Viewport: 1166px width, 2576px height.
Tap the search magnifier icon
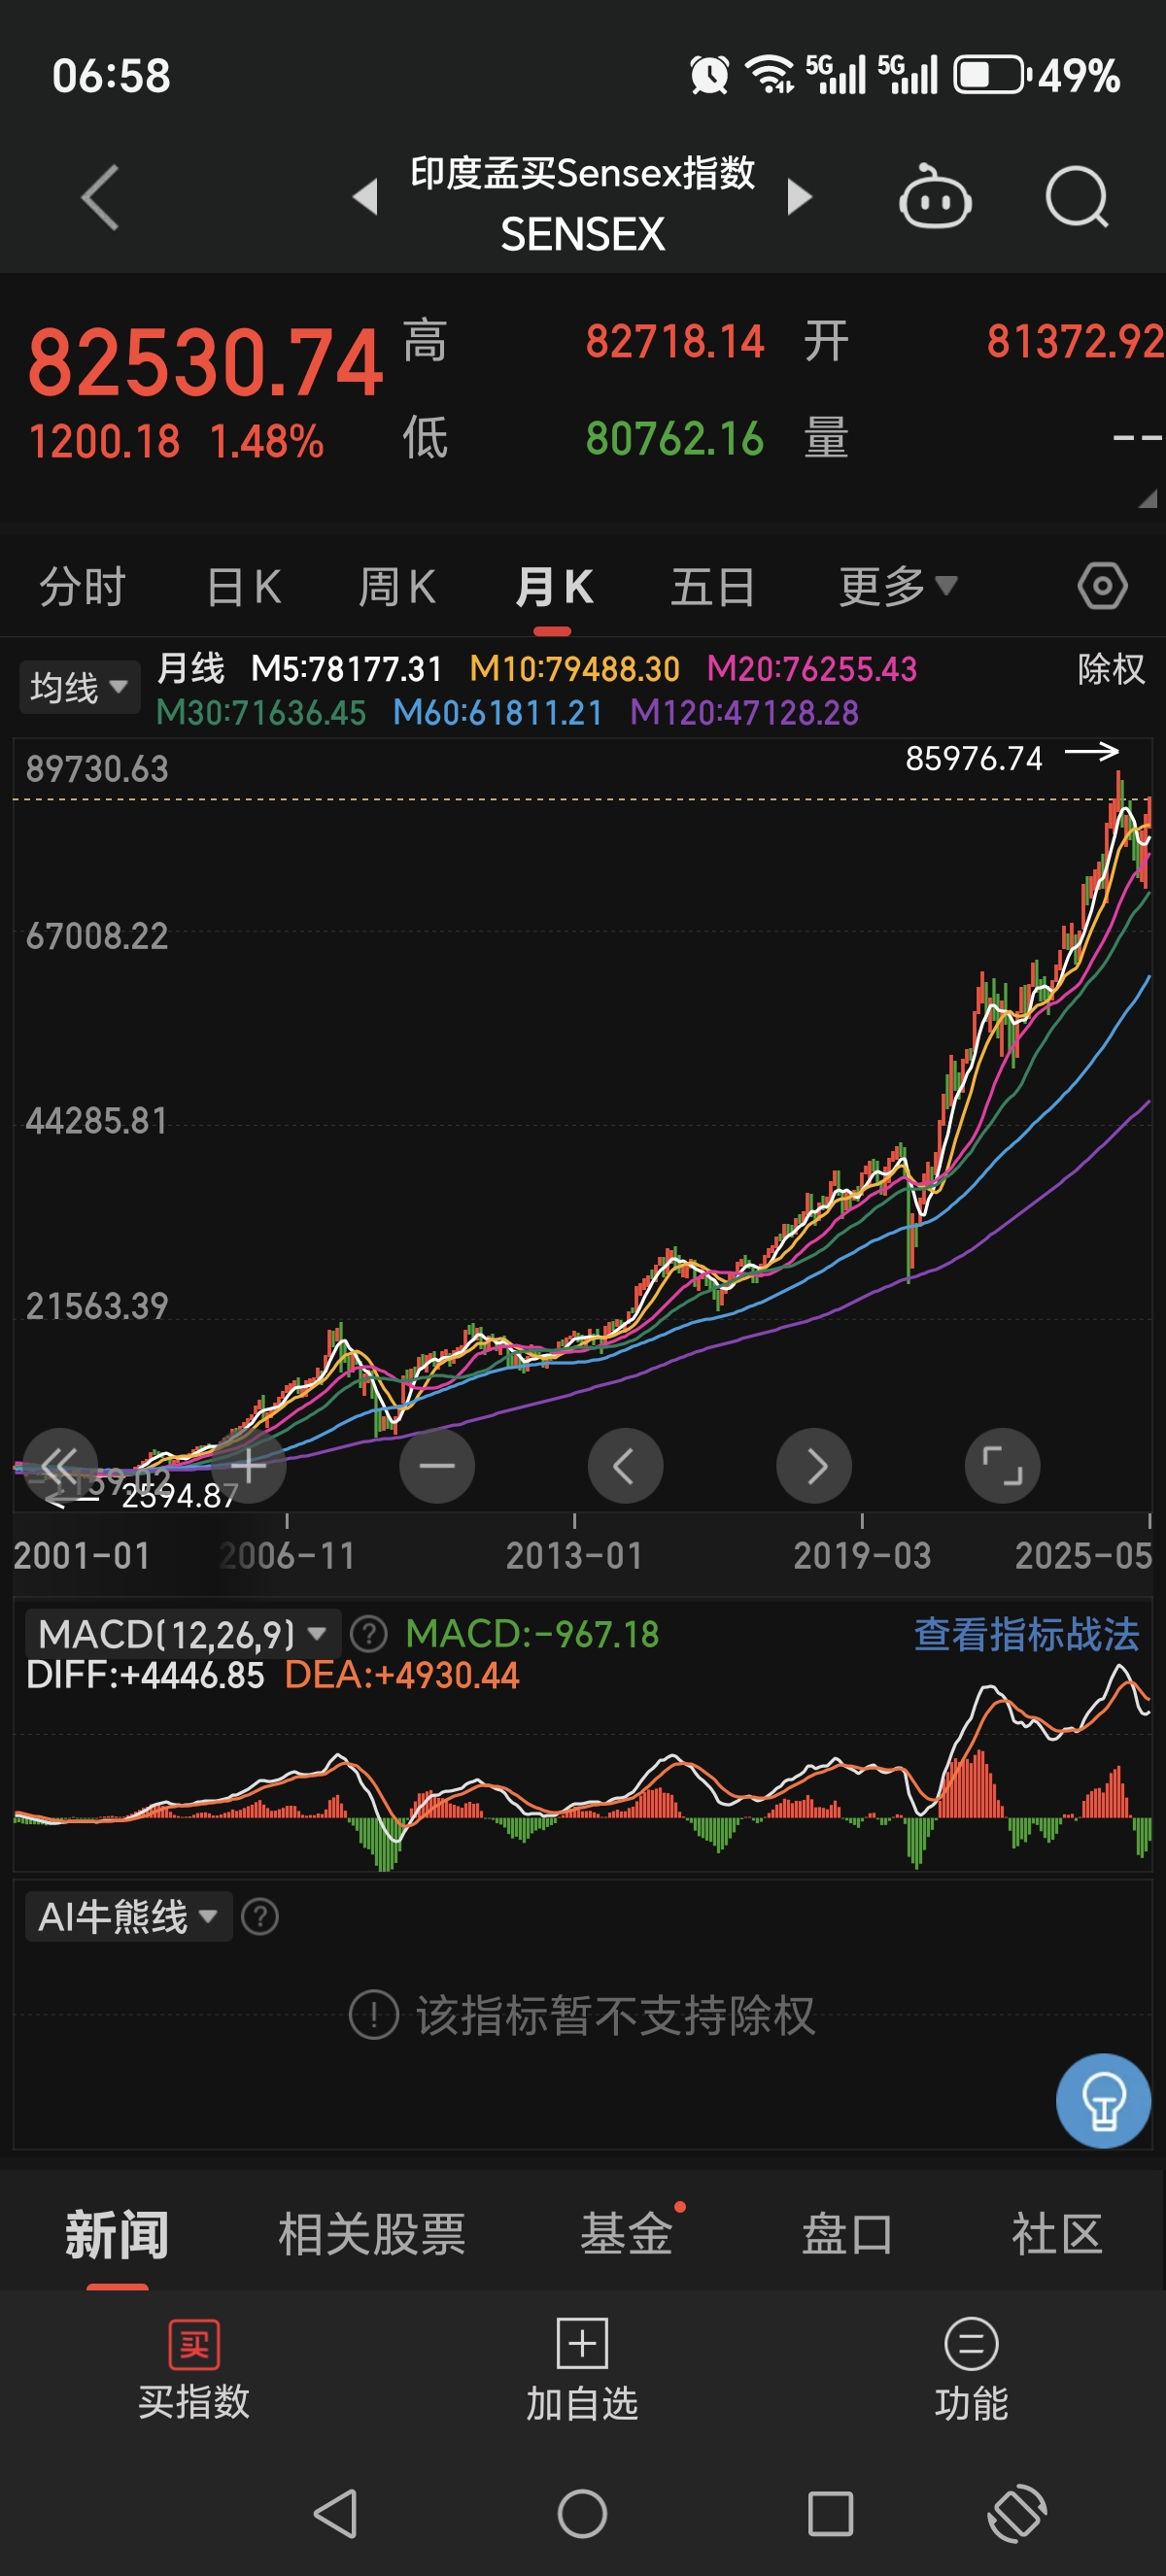coord(1076,198)
